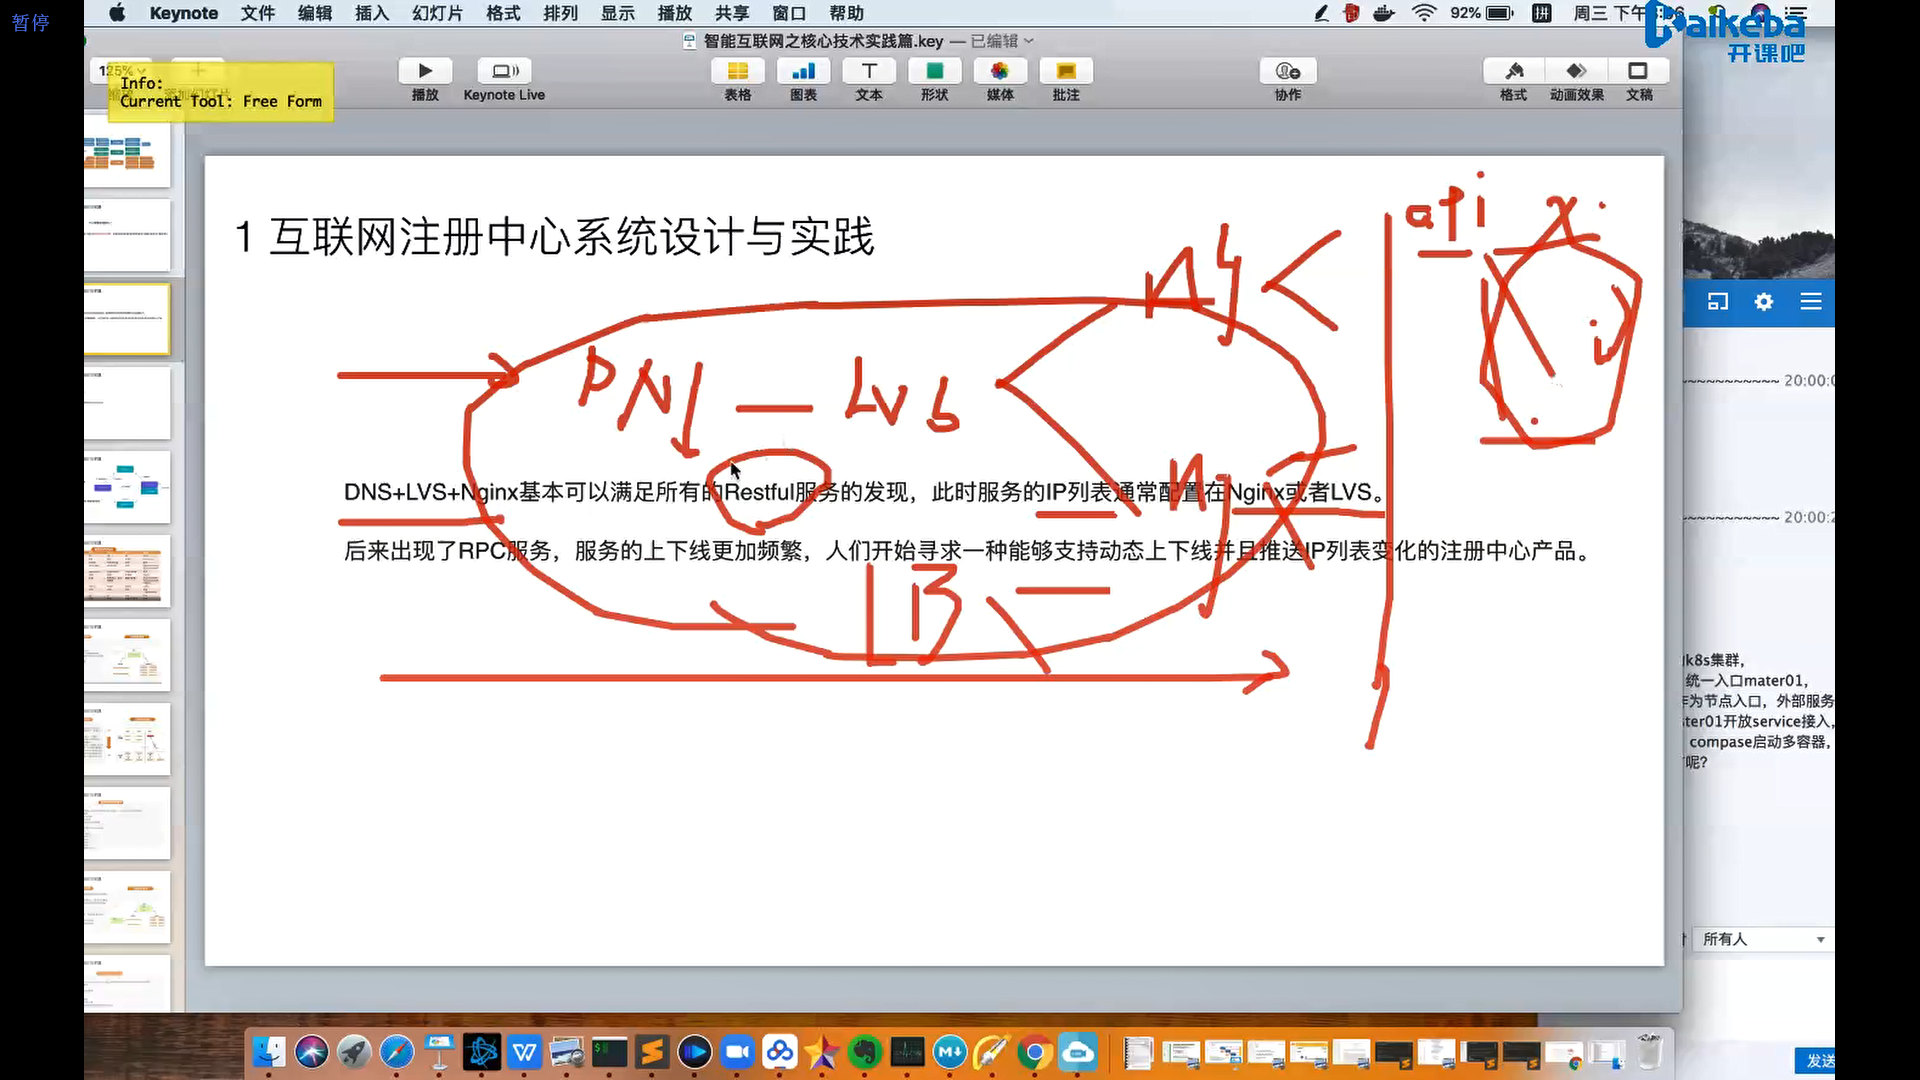Open Keynote Live from toolbar

click(504, 72)
